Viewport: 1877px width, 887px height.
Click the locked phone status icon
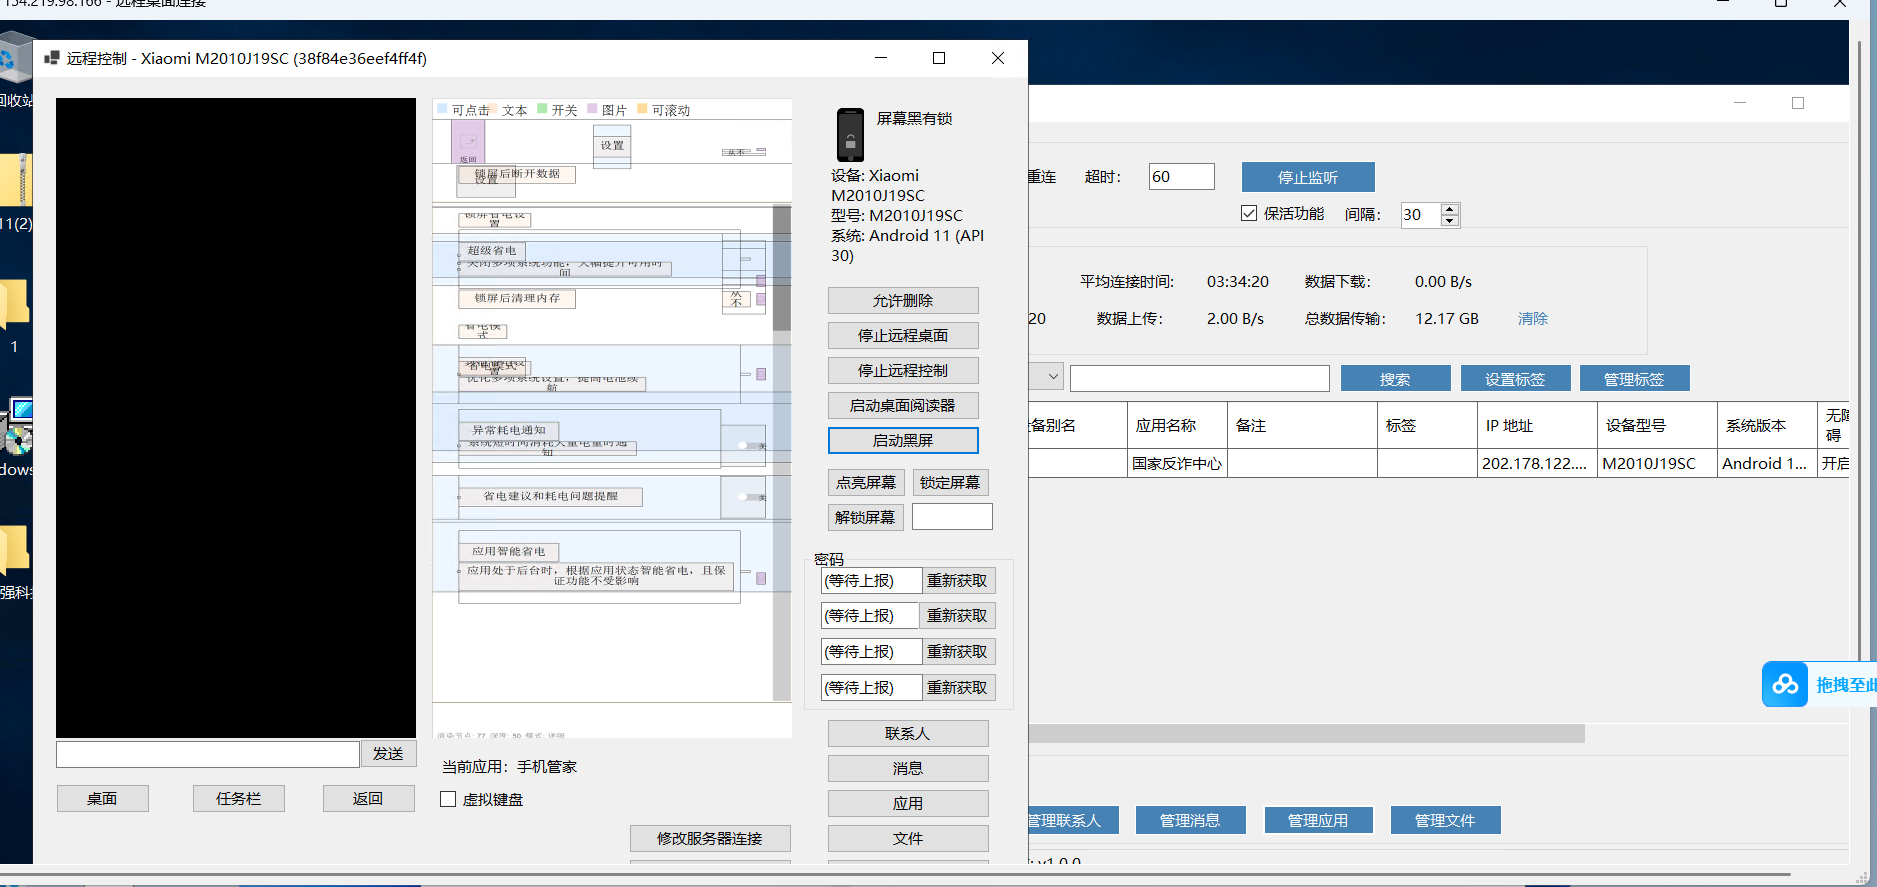point(849,135)
